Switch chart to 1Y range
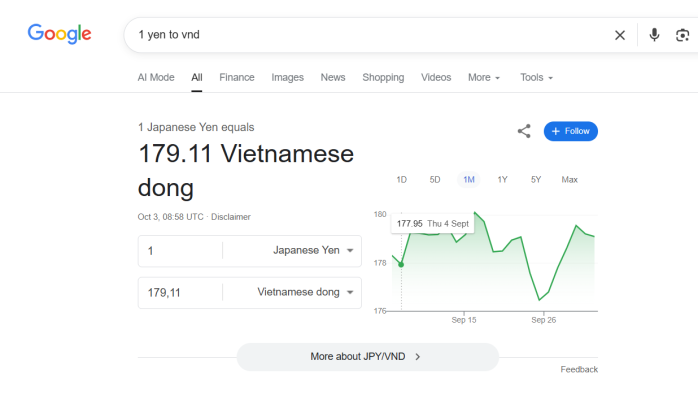 (503, 180)
